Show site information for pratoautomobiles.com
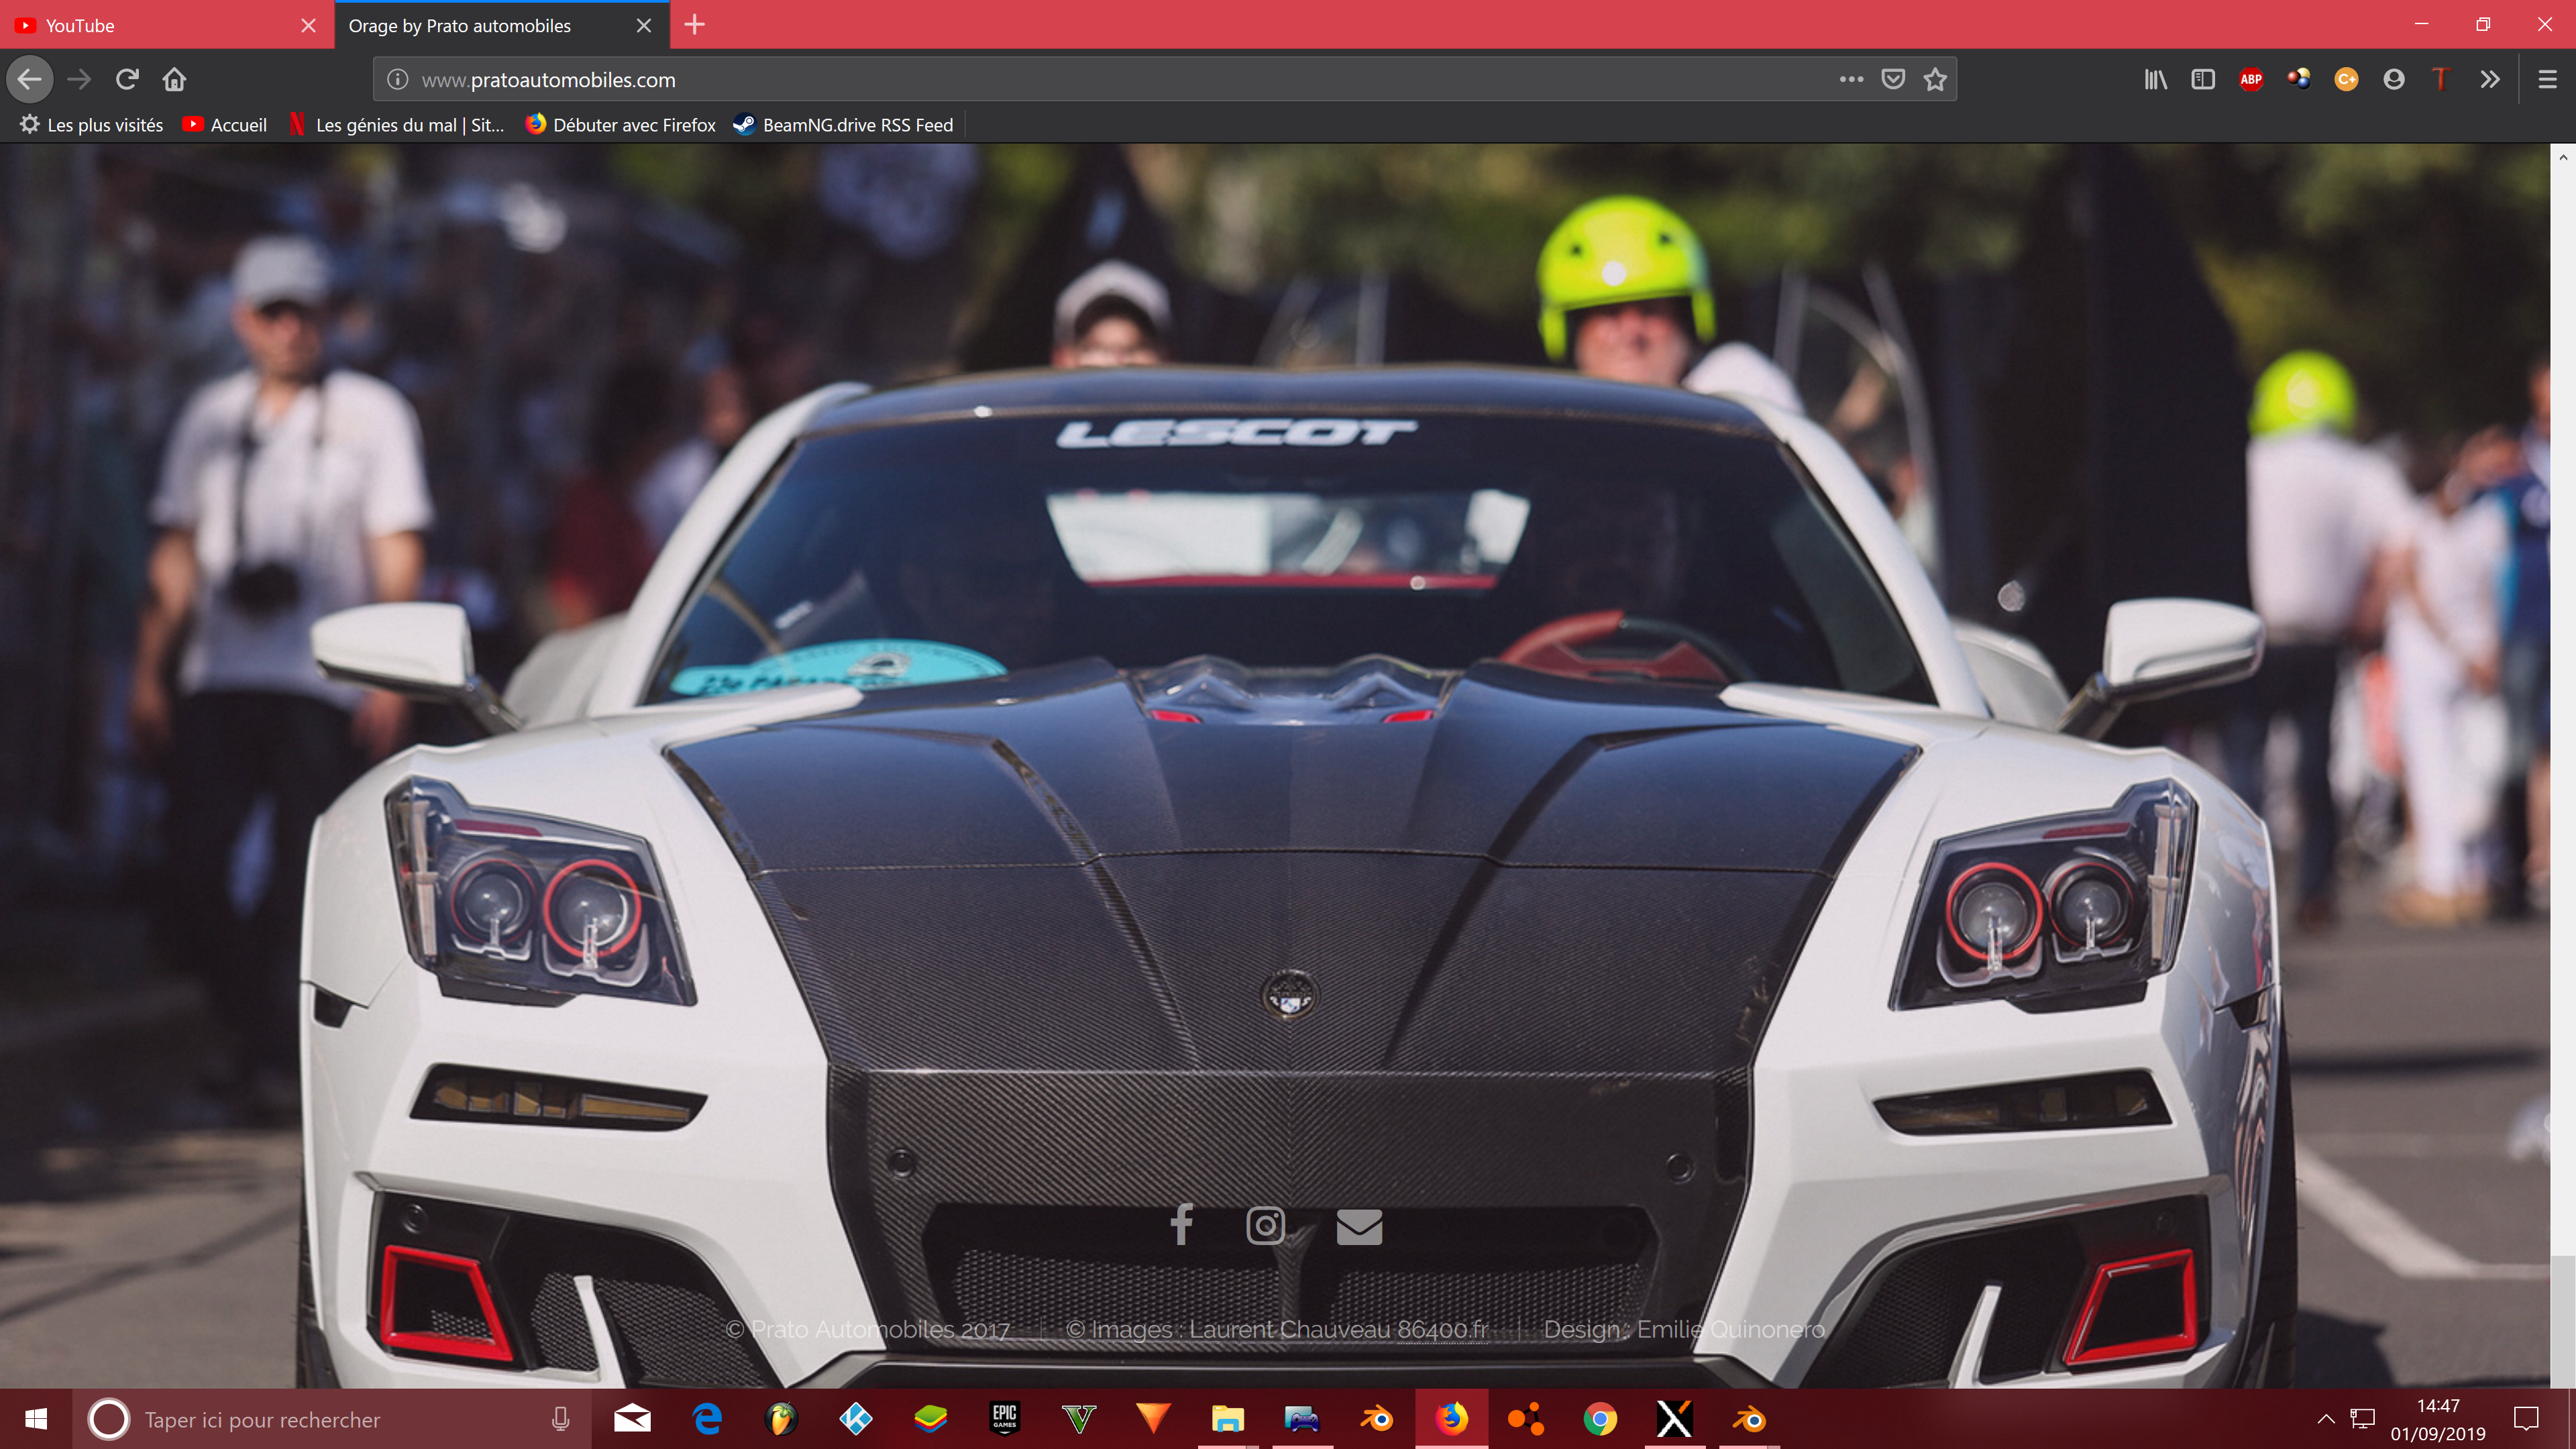This screenshot has width=2576, height=1449. pyautogui.click(x=397, y=80)
